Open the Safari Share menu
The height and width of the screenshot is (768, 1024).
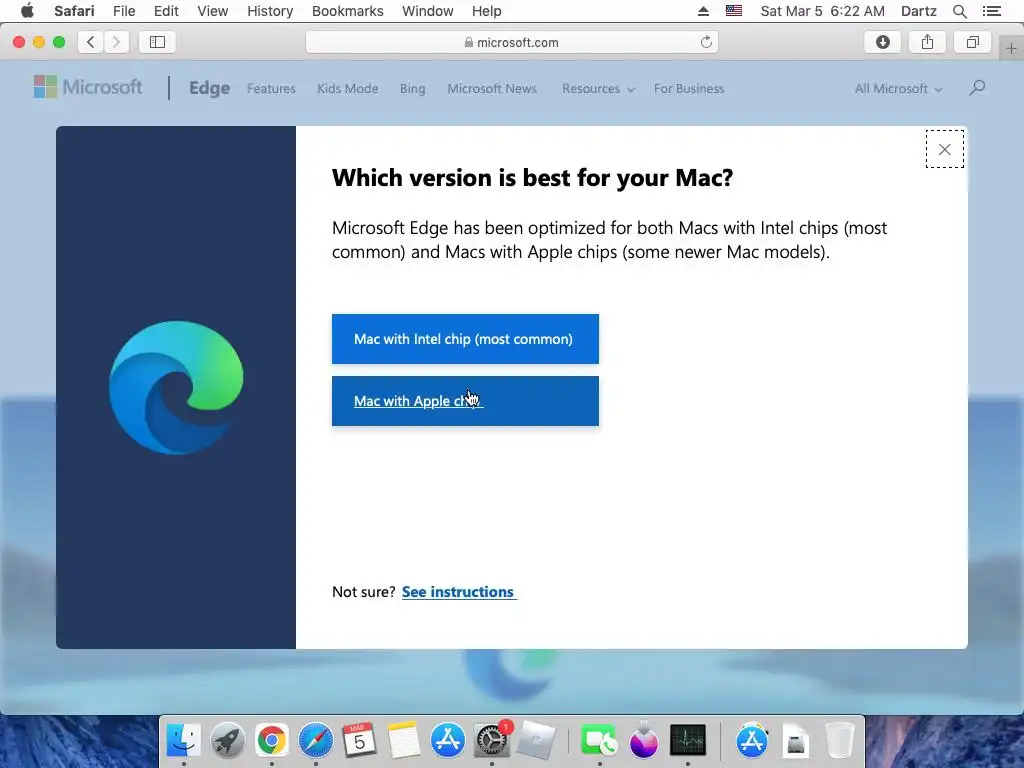coord(927,42)
